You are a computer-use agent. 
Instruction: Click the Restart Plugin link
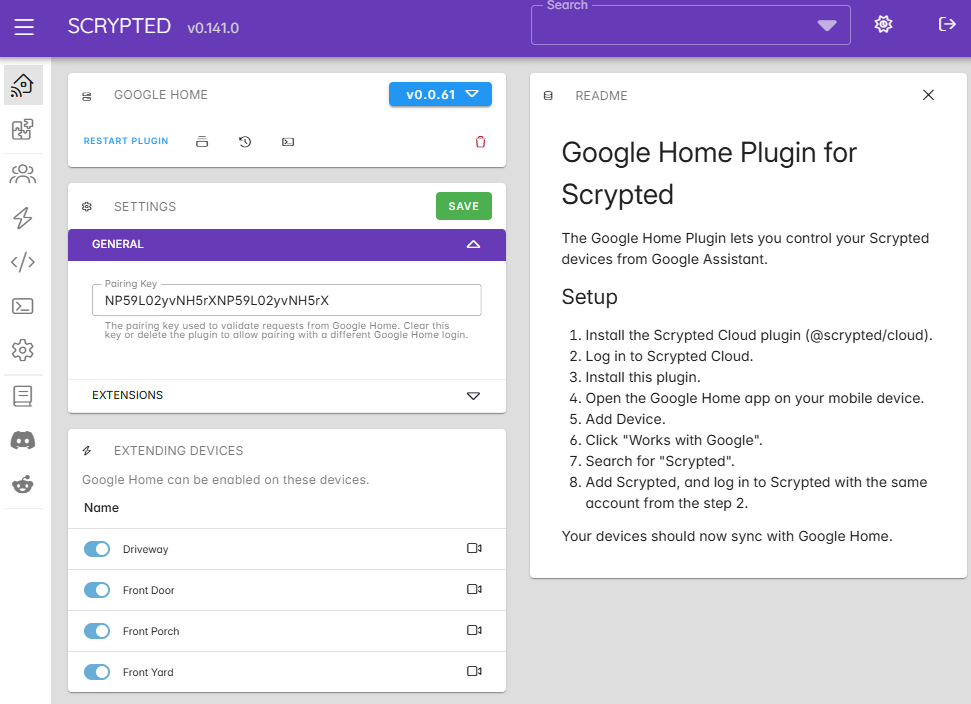[x=126, y=142]
